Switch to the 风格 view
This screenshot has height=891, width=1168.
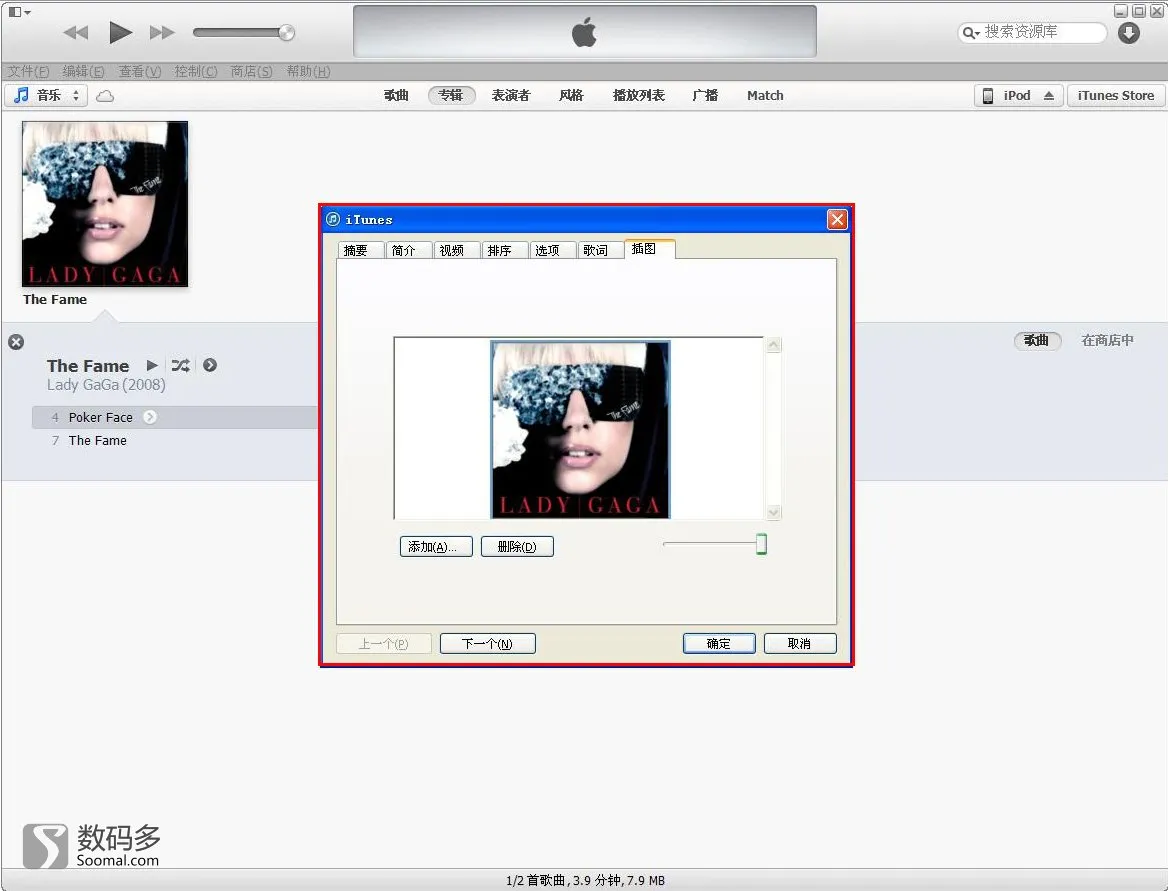(x=571, y=95)
